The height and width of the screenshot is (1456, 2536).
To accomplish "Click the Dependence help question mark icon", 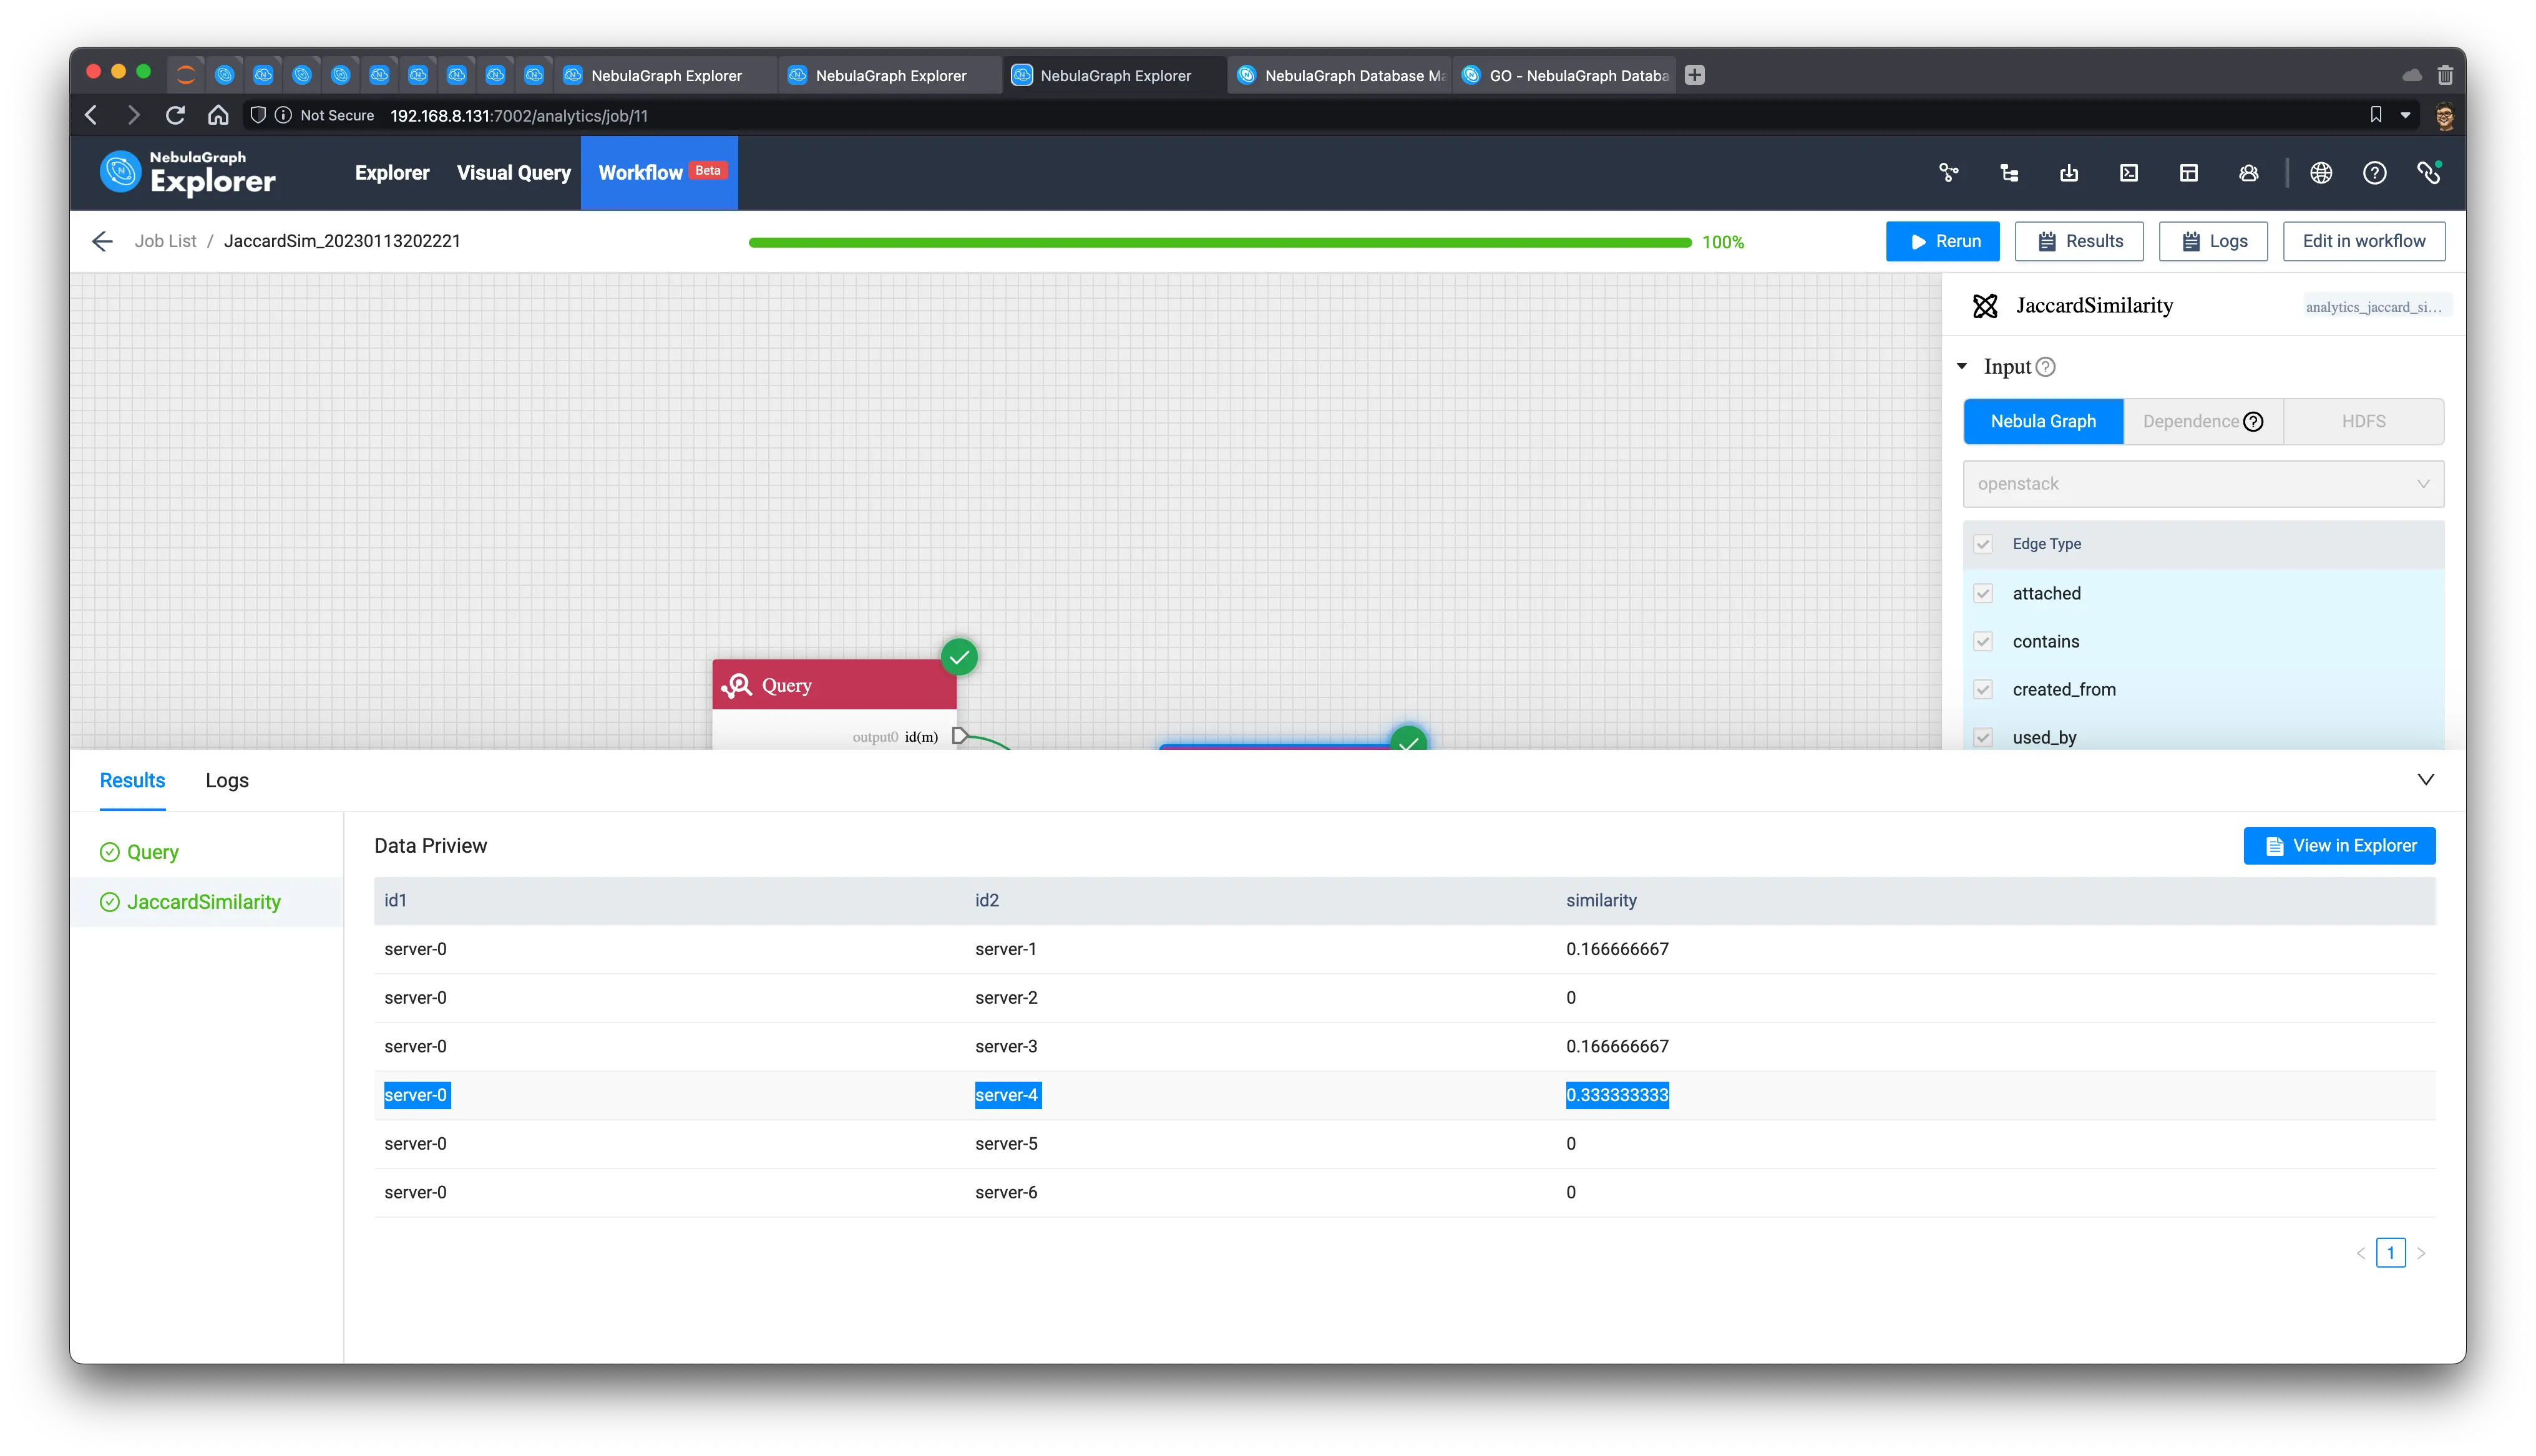I will coord(2253,422).
